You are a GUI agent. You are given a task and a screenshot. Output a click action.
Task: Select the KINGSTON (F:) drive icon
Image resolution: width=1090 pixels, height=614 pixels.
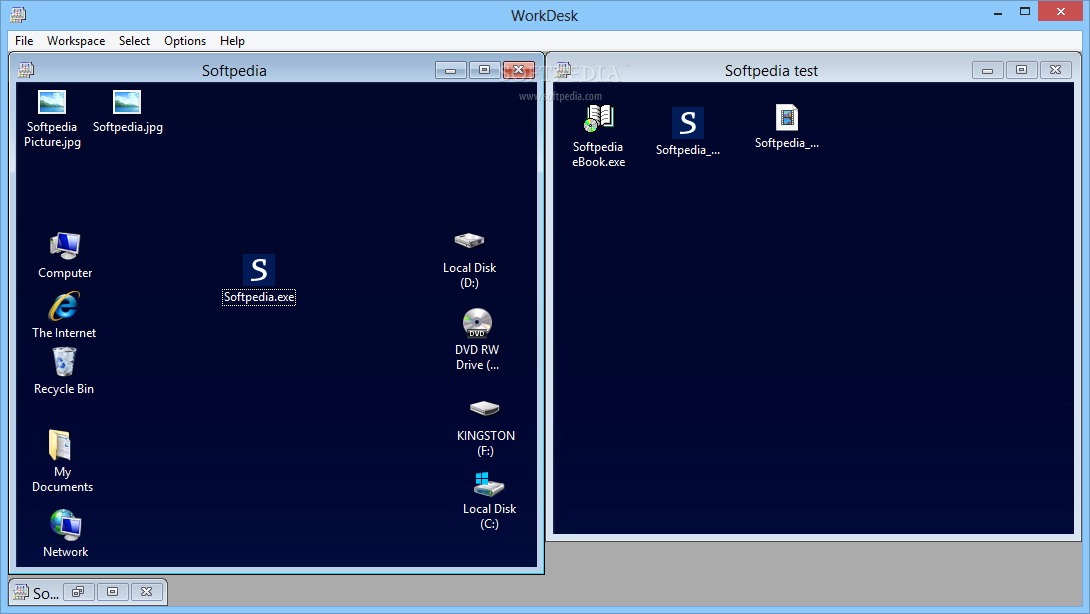[485, 408]
